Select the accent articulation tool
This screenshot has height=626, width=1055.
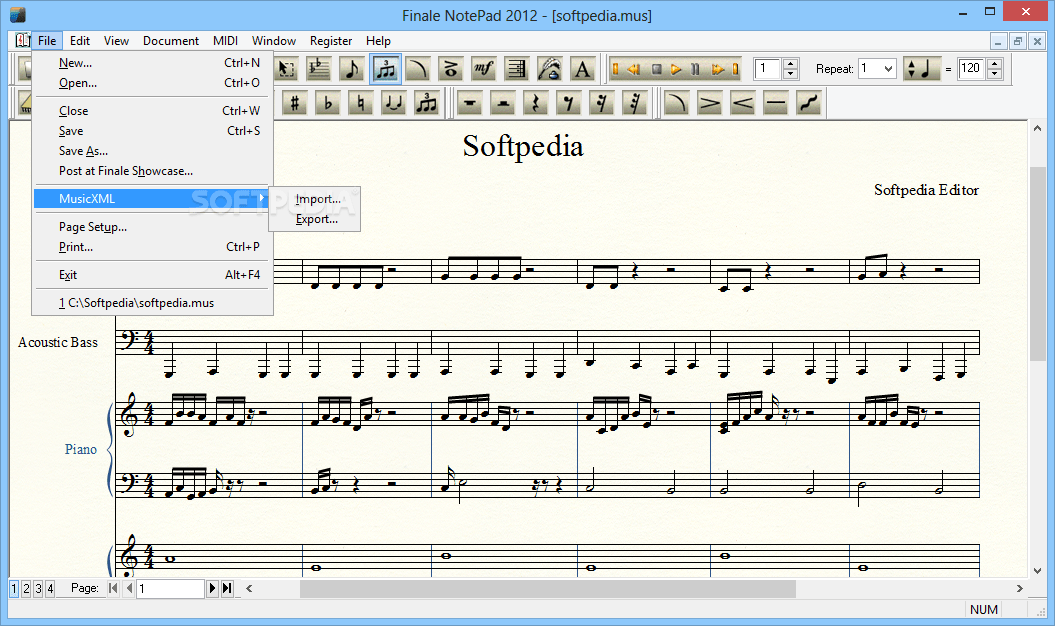click(710, 102)
